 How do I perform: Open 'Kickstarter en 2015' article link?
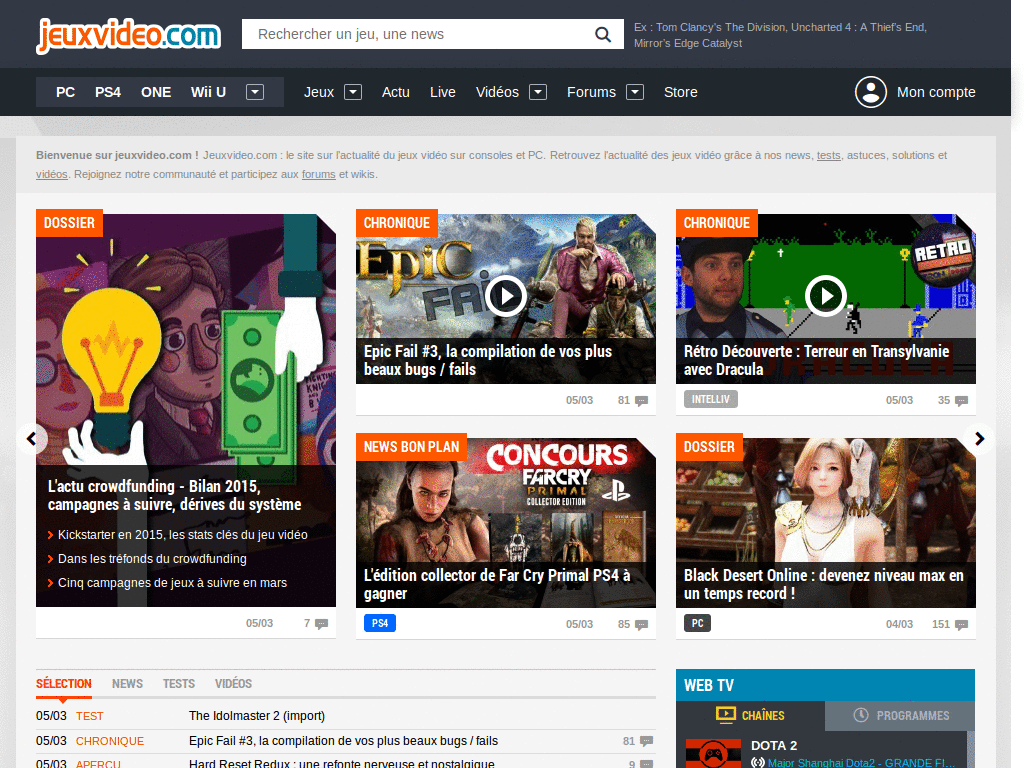click(182, 535)
